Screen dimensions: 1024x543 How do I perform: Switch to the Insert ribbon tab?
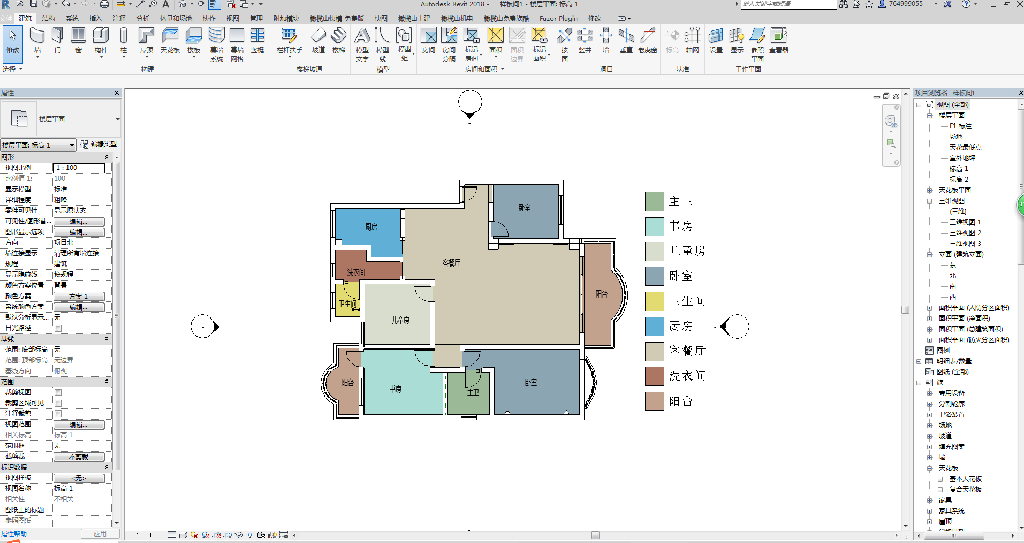pyautogui.click(x=95, y=18)
